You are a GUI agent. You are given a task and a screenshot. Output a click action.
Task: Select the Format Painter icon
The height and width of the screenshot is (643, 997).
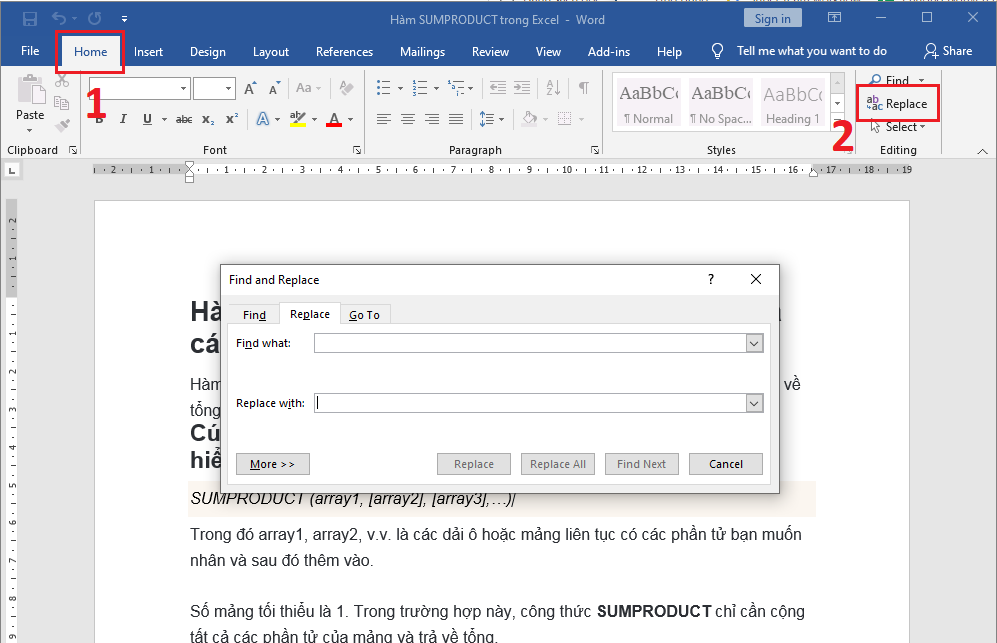61,125
